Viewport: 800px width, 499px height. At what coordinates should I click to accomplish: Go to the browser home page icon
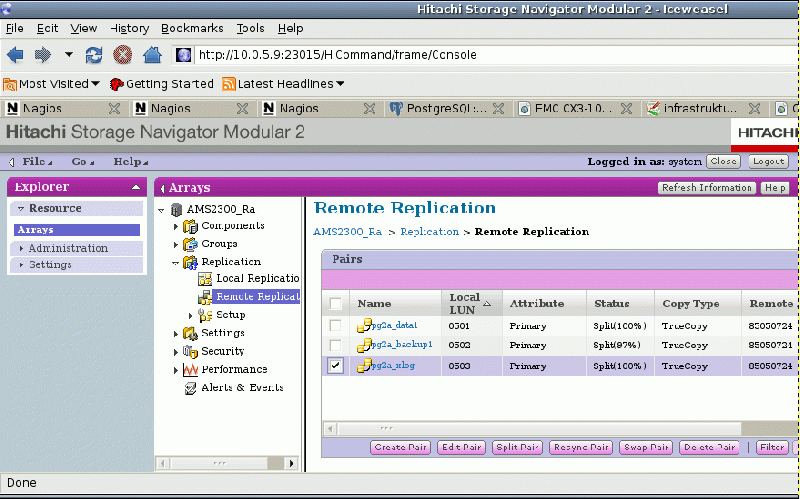click(152, 55)
